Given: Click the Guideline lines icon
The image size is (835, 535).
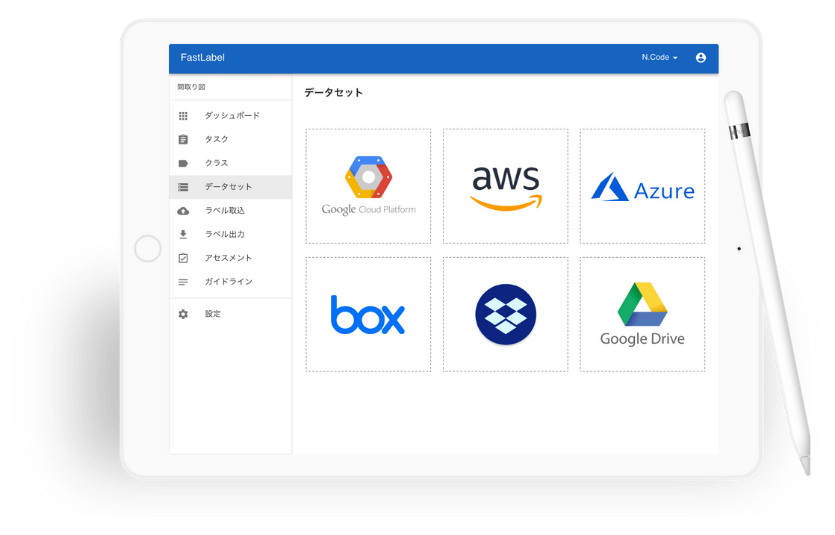Looking at the screenshot, I should (x=183, y=282).
